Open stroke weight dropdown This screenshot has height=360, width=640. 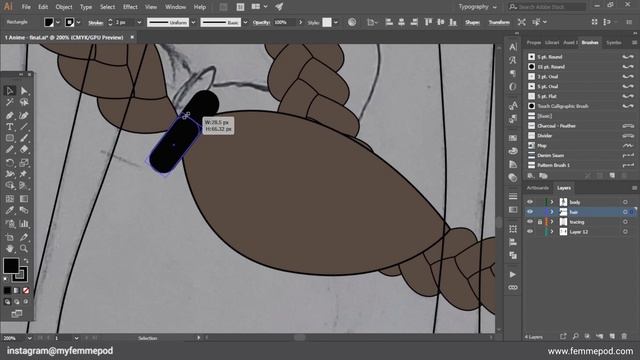tap(139, 22)
